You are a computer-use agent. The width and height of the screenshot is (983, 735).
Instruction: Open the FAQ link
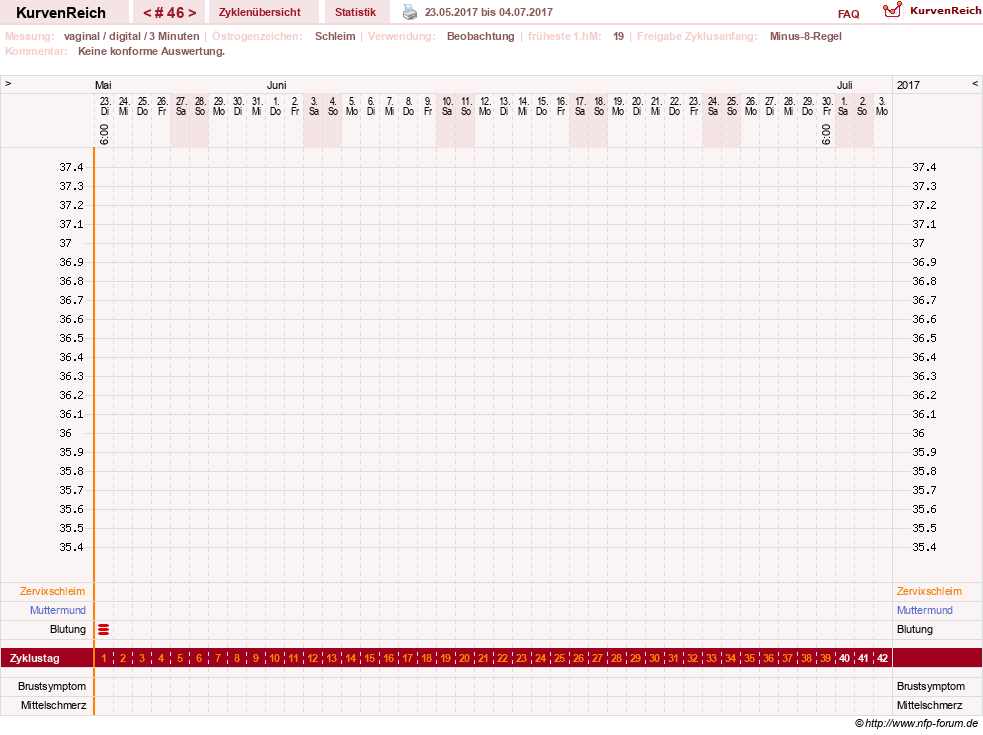848,14
